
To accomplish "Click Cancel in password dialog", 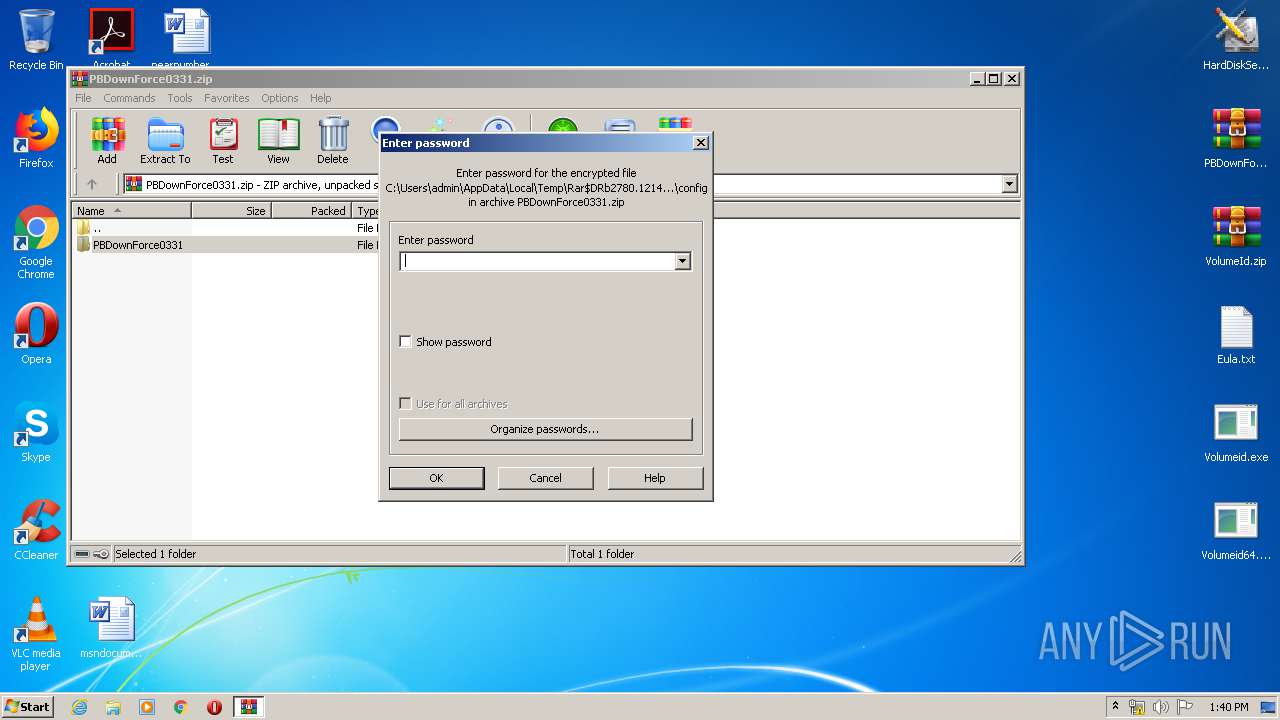I will pos(545,478).
